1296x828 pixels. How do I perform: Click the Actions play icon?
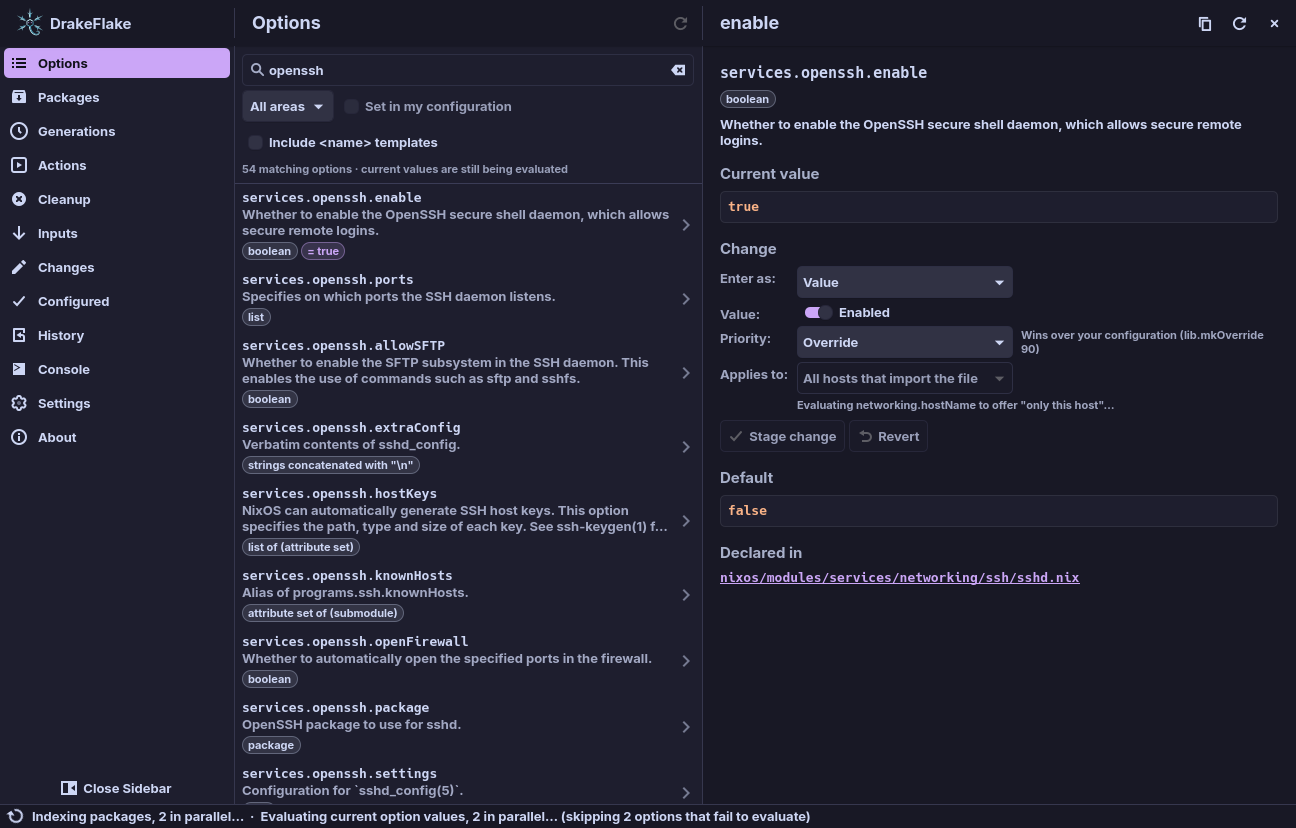click(19, 165)
